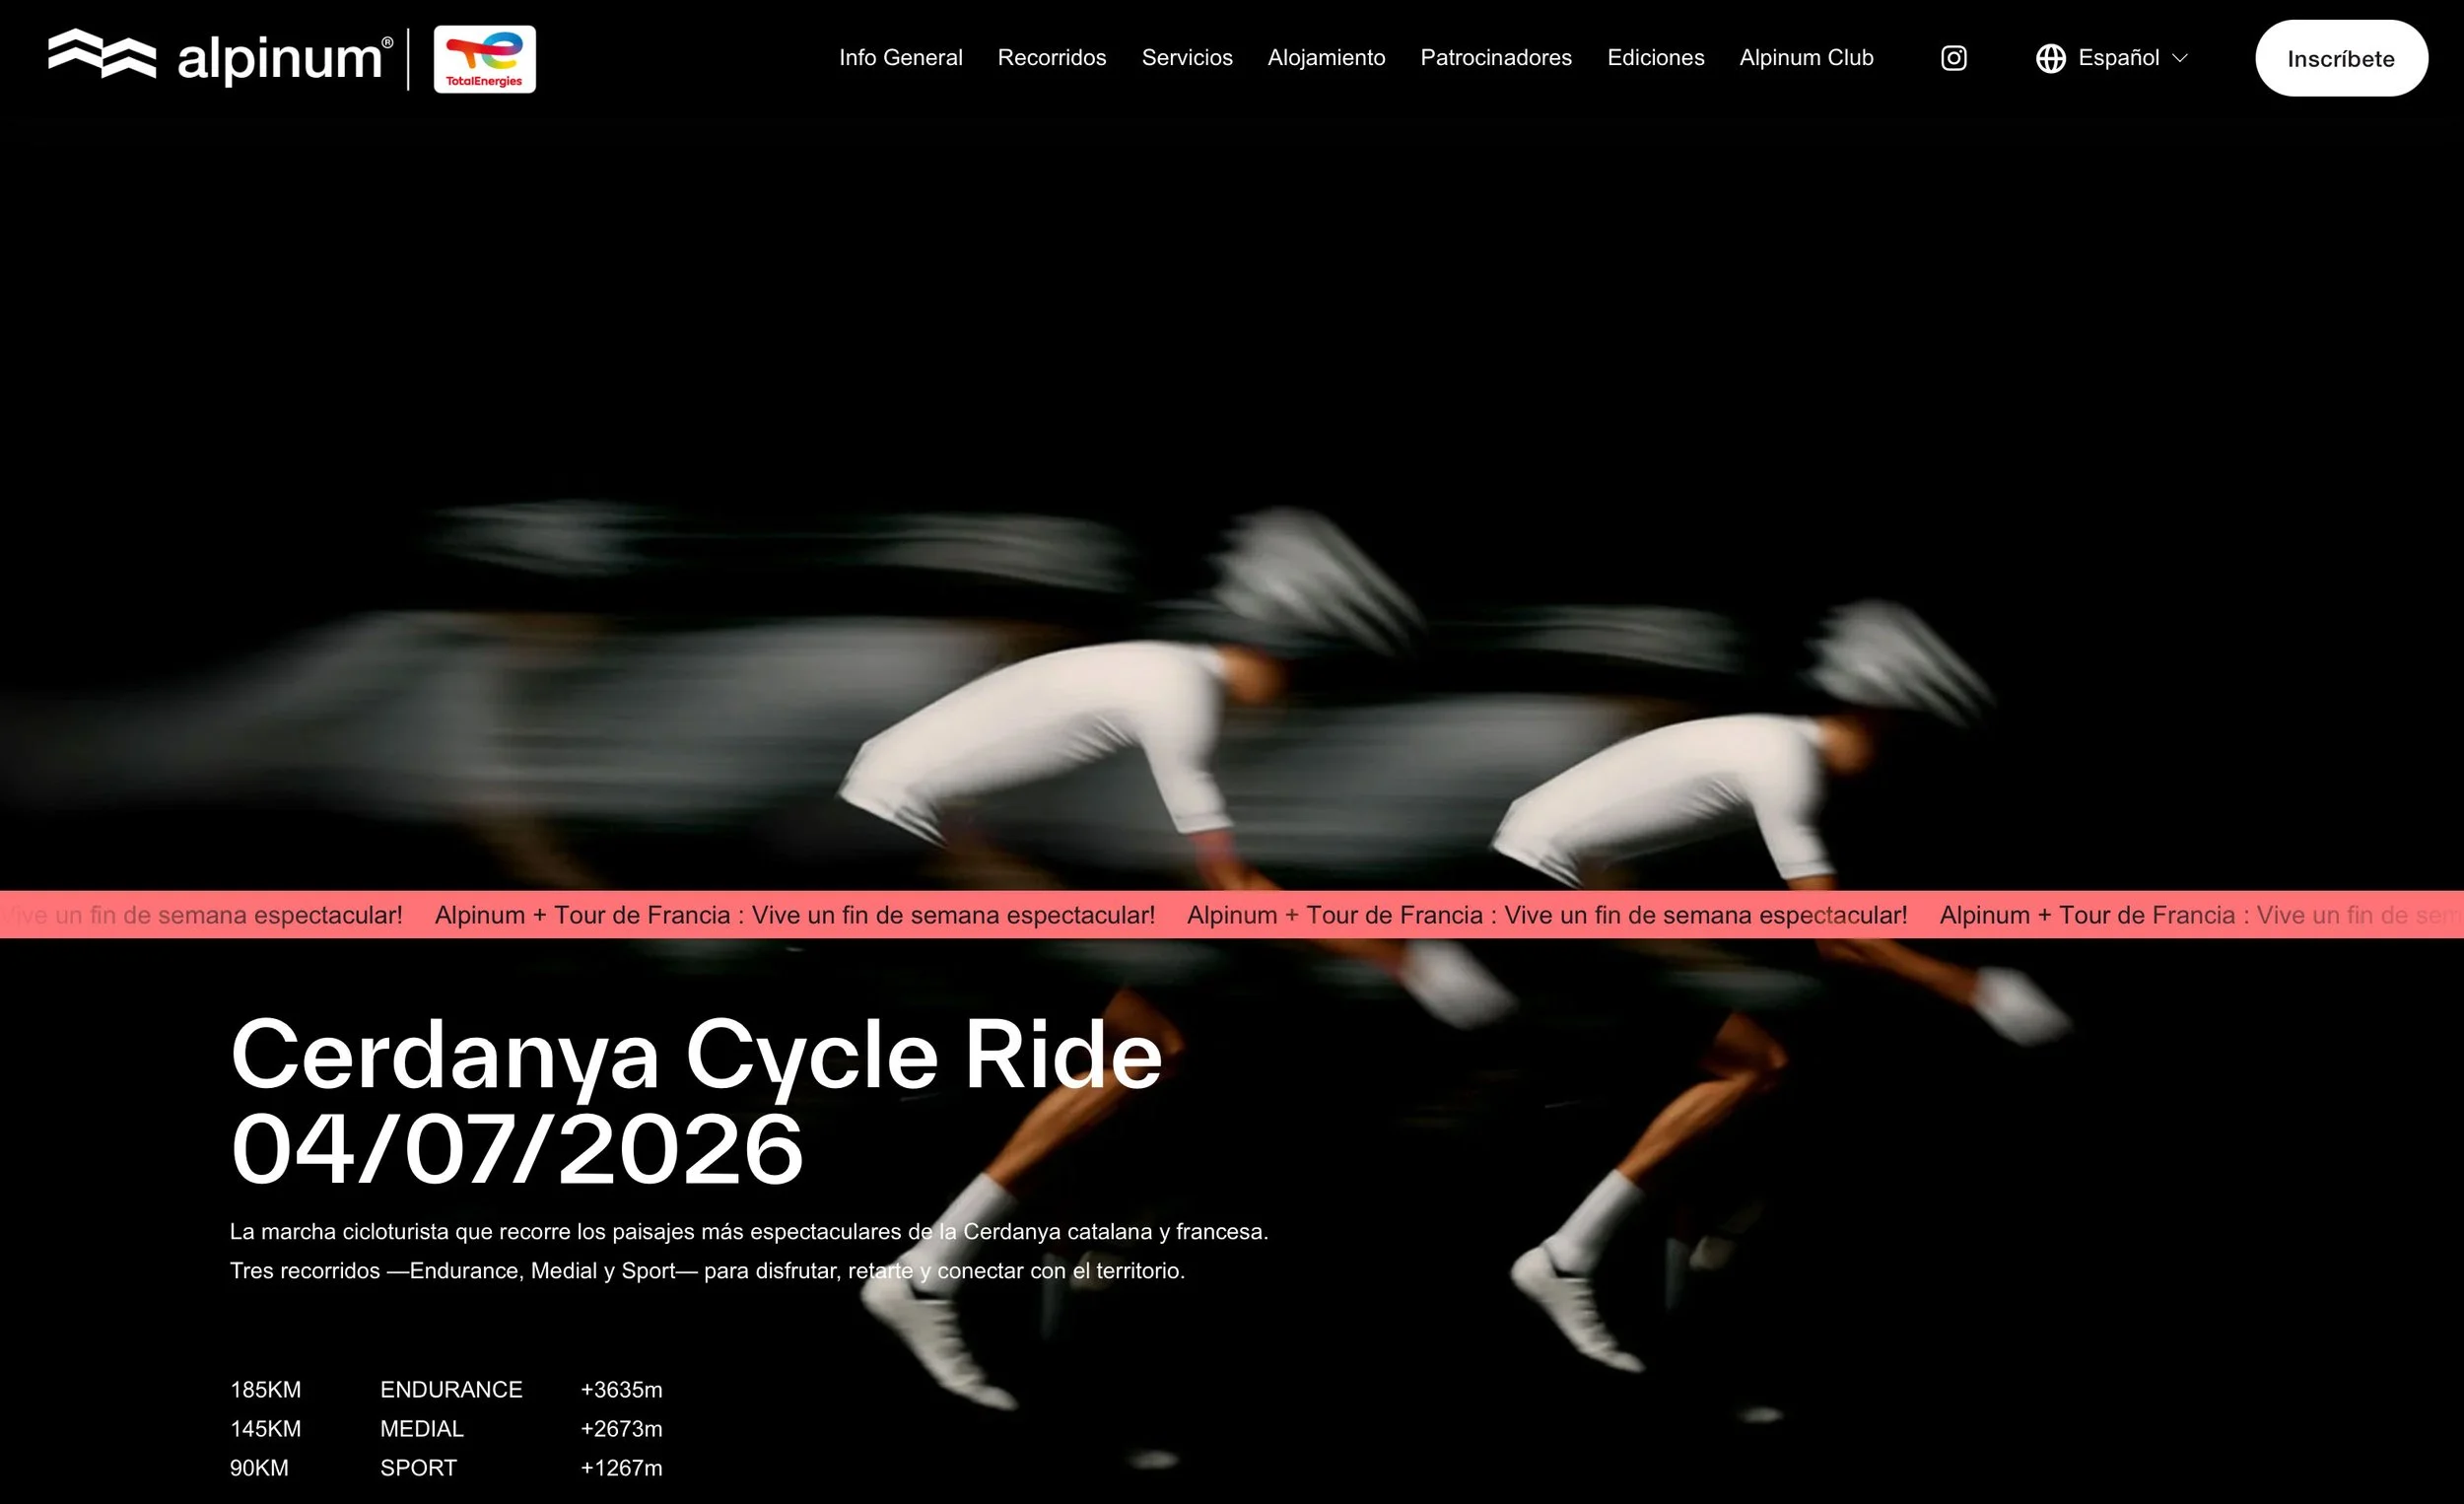
Task: Open the Alpinum Club link
Action: click(1805, 58)
